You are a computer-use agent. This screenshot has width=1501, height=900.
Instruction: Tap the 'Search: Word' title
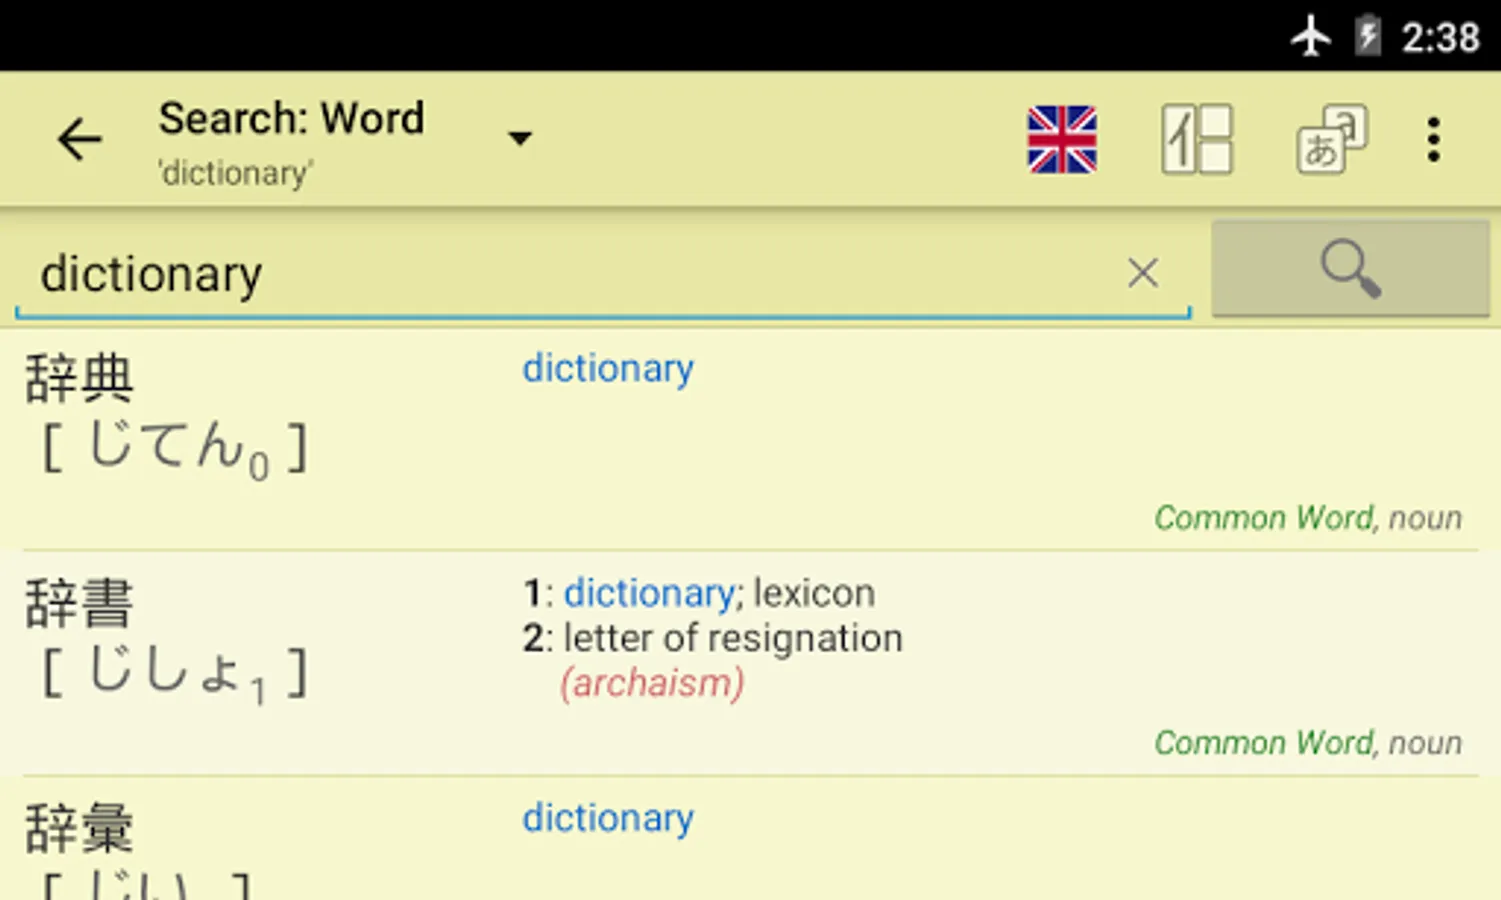click(x=291, y=119)
